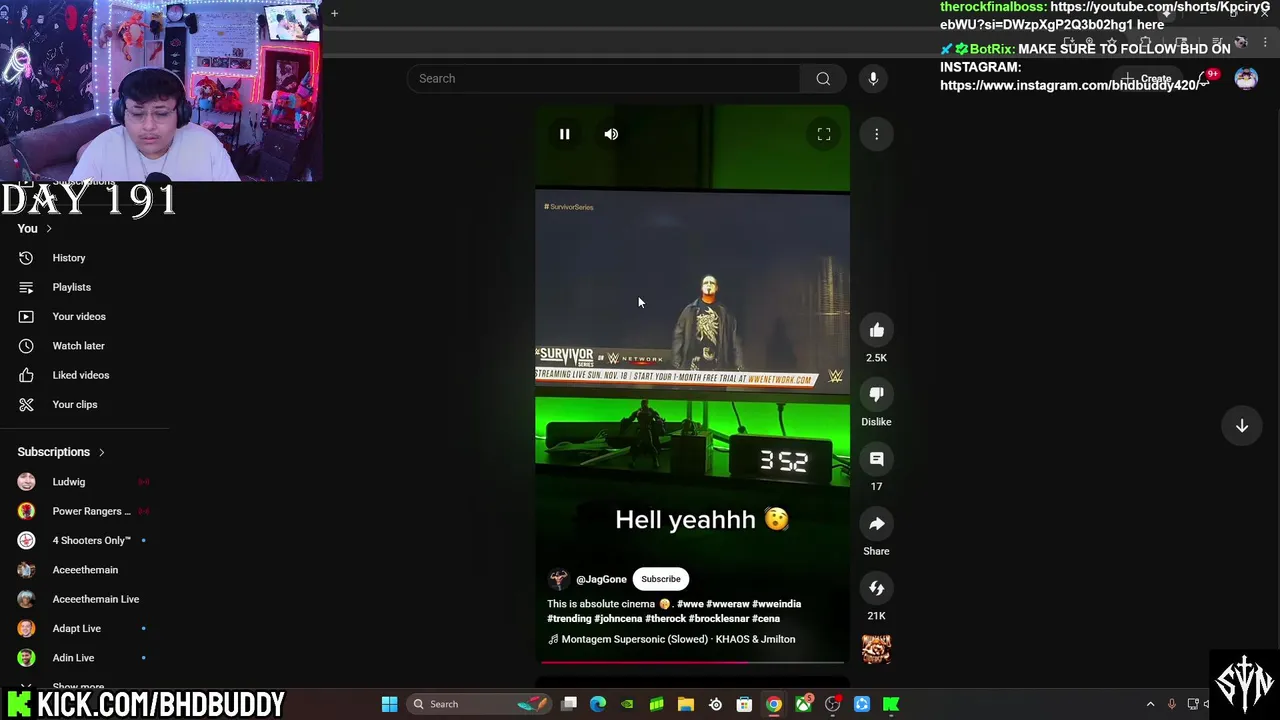Open the #wweraw hashtag
The height and width of the screenshot is (720, 1280).
pos(727,604)
